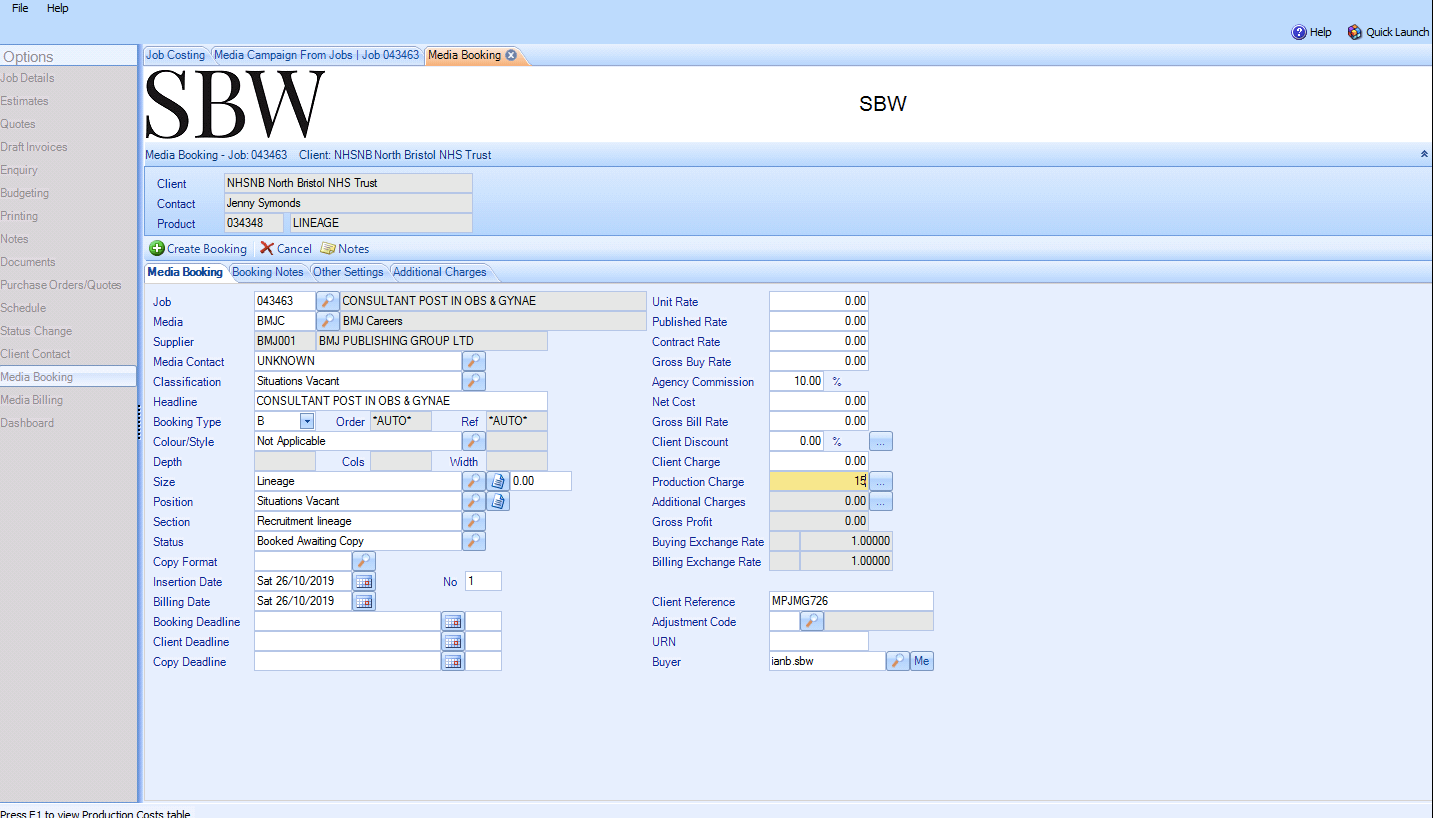Open Production Charge ellipsis button
Image resolution: width=1433 pixels, height=818 pixels.
pyautogui.click(x=881, y=481)
